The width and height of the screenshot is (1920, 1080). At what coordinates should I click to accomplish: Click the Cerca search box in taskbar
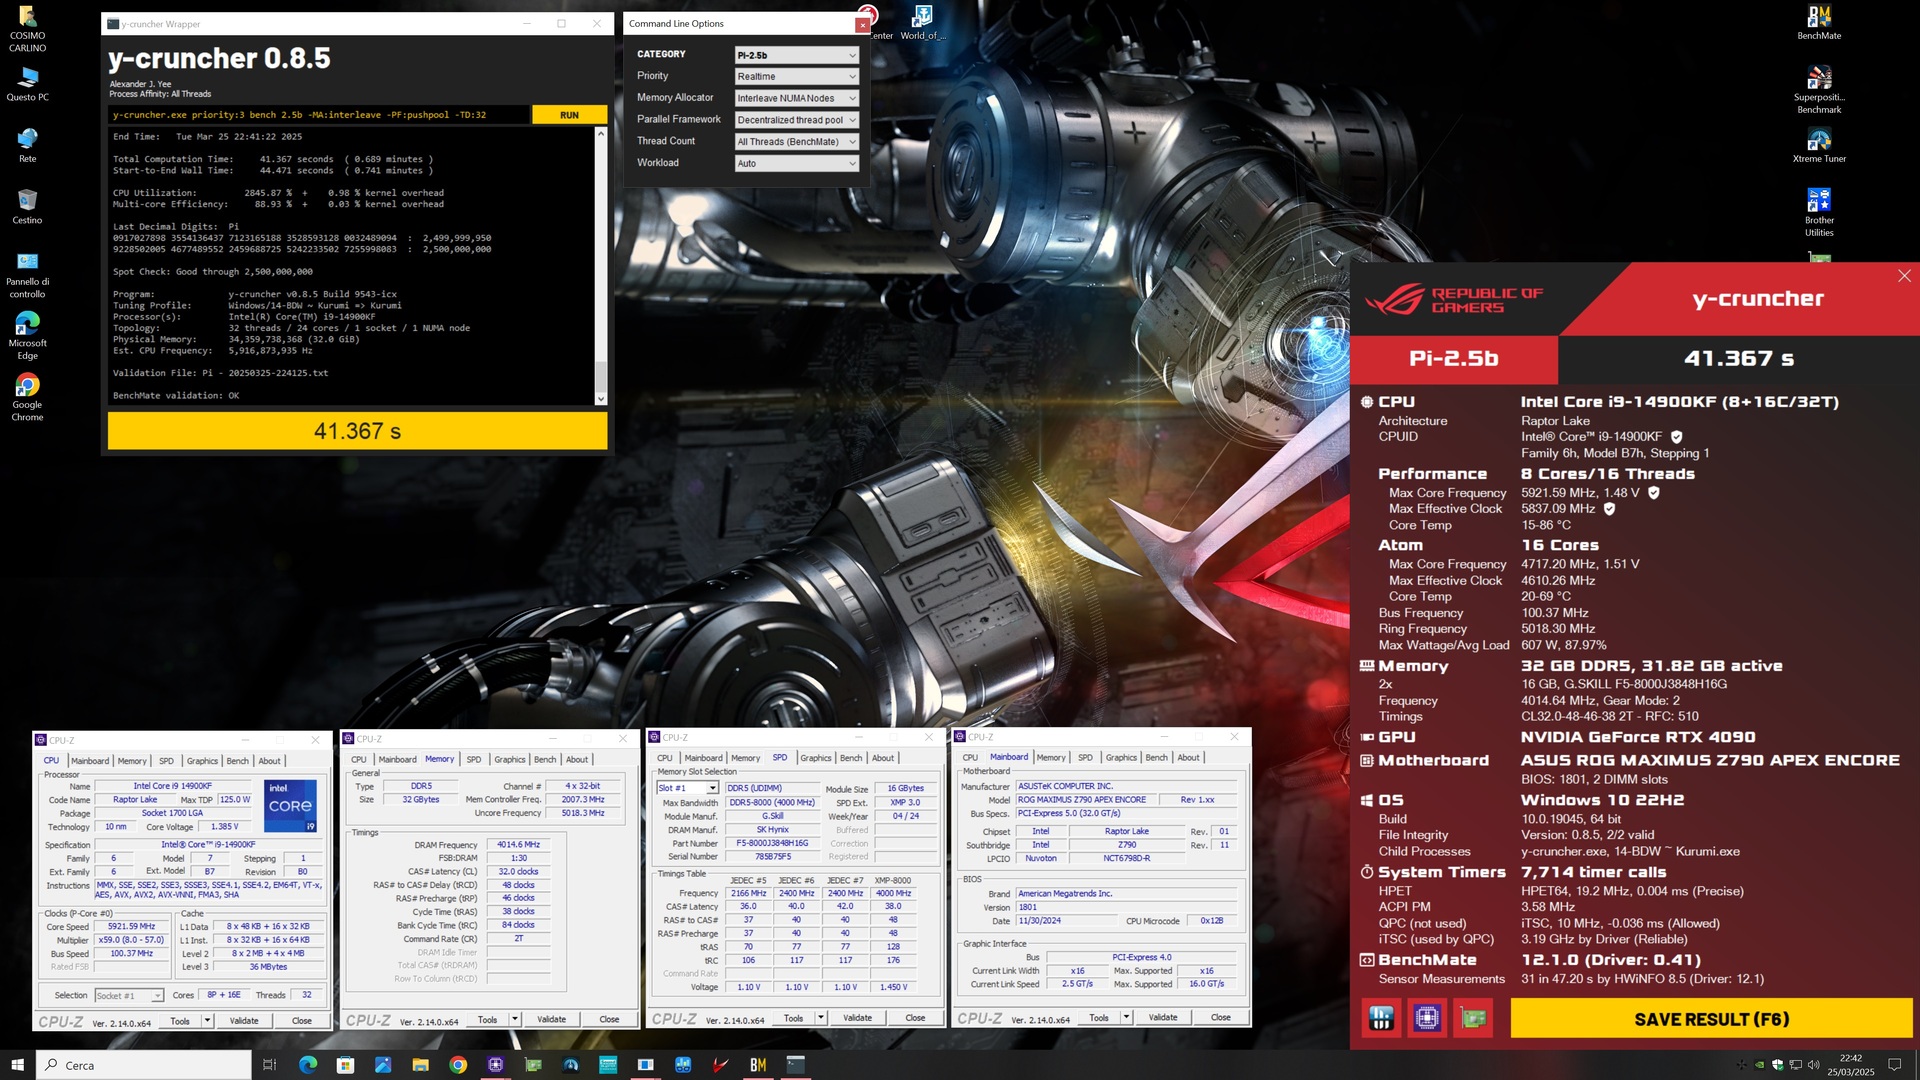coord(144,1065)
